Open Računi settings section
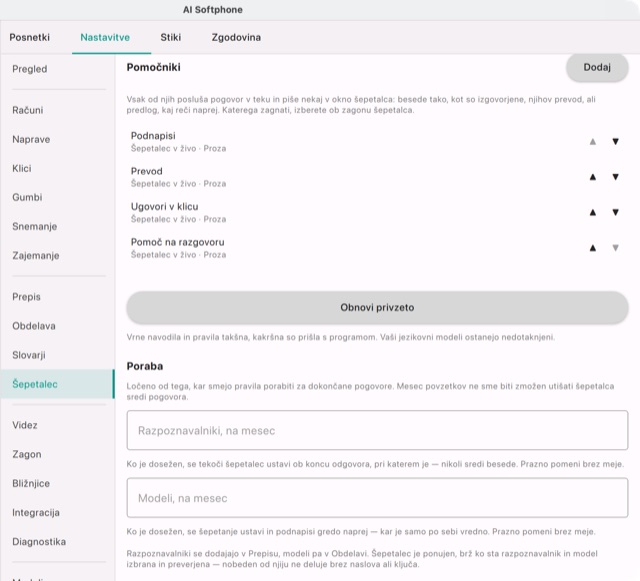Image resolution: width=640 pixels, height=581 pixels. pyautogui.click(x=58, y=110)
